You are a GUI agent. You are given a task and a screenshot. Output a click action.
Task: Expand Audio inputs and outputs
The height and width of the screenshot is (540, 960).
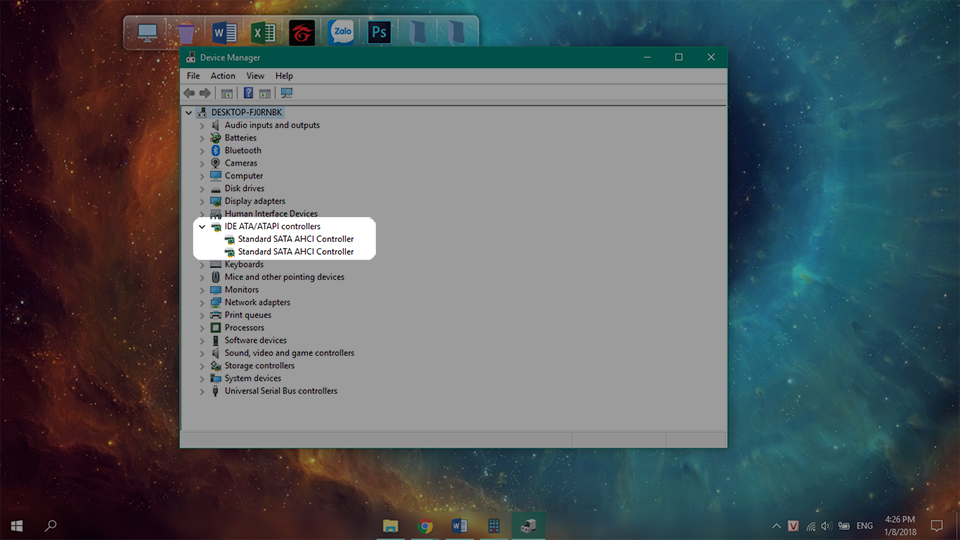(202, 126)
